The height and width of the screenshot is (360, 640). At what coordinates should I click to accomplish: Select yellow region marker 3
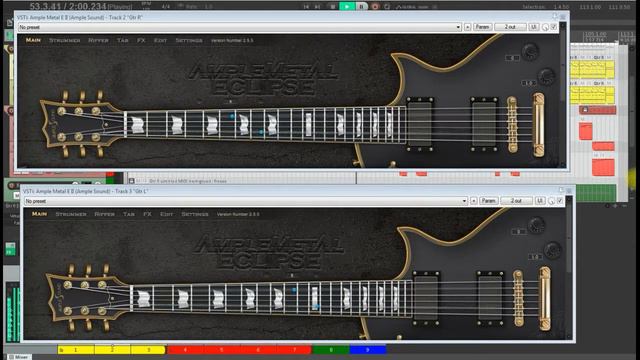(x=149, y=350)
